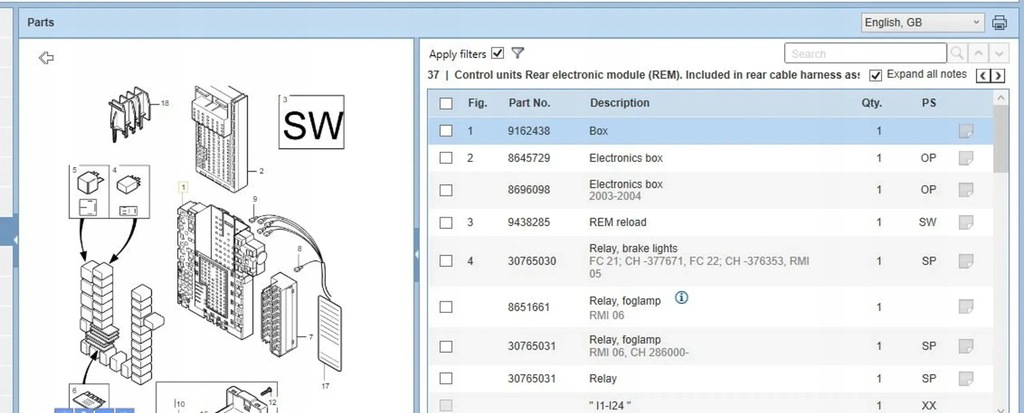The width and height of the screenshot is (1024, 413).
Task: Click the section 37 Control units heading
Action: point(643,75)
